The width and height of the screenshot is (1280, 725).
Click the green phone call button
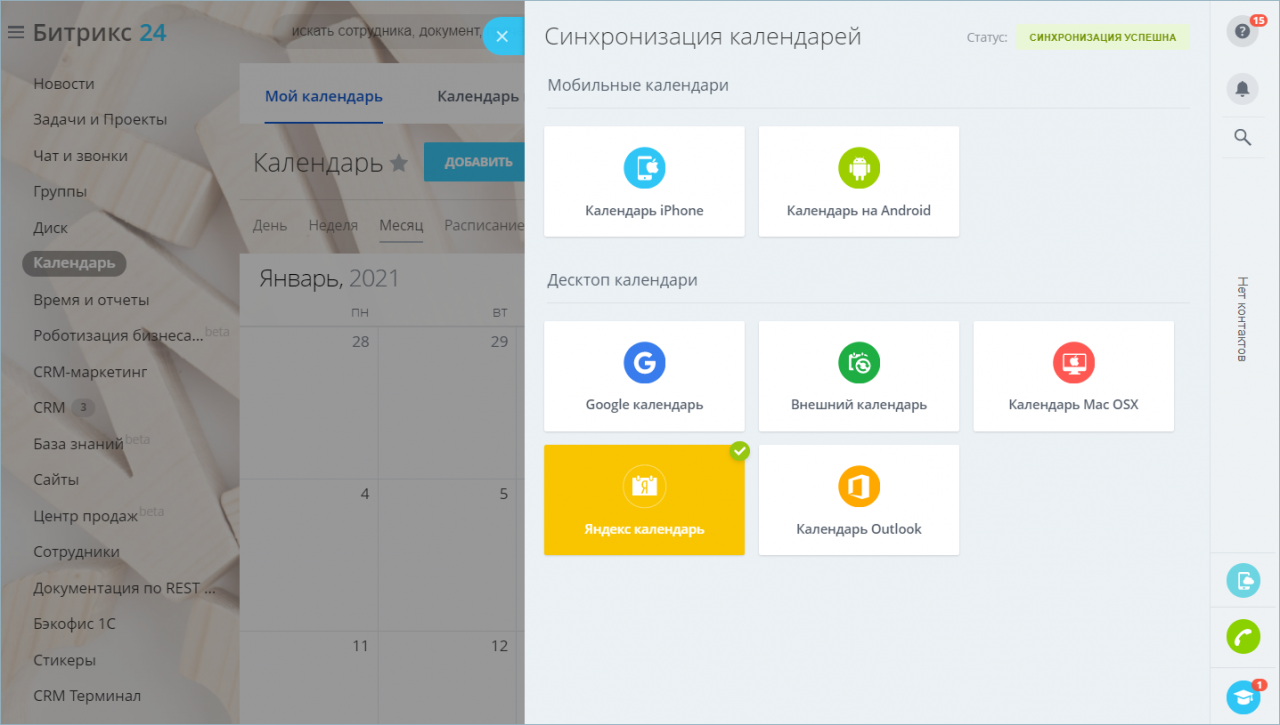coord(1243,637)
